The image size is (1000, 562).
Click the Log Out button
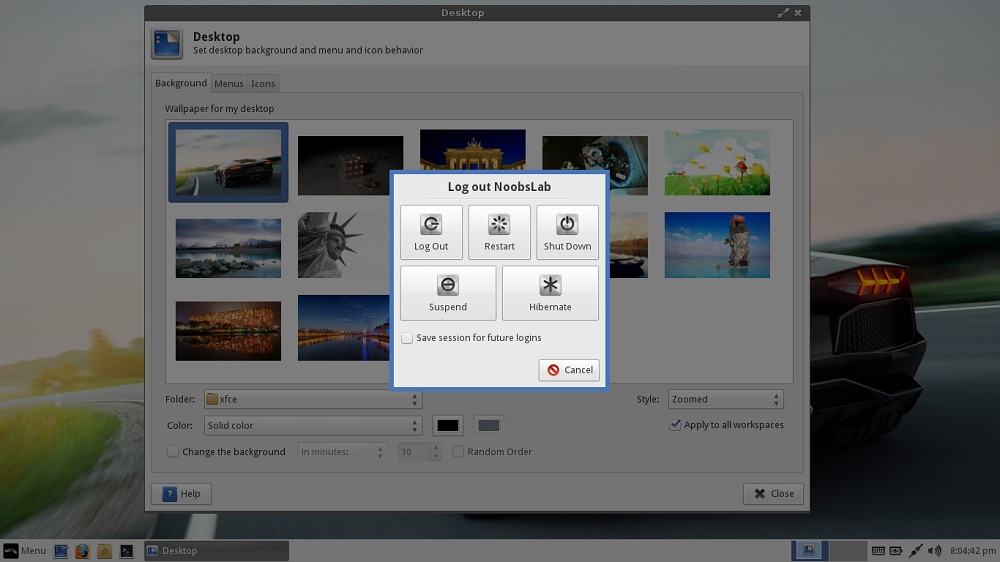(x=431, y=232)
